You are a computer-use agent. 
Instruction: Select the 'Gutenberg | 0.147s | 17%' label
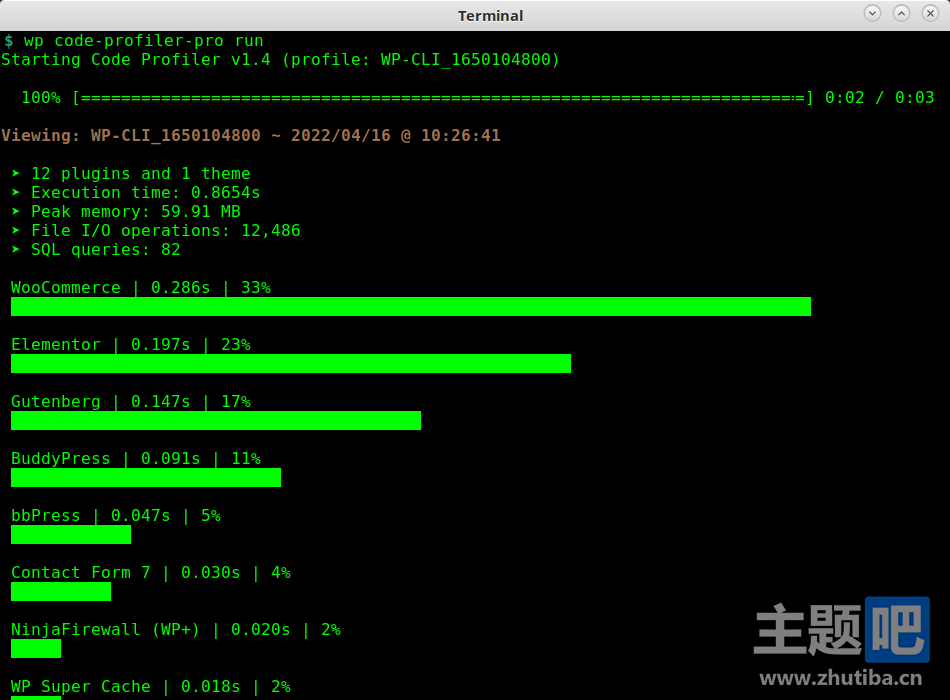pyautogui.click(x=131, y=401)
